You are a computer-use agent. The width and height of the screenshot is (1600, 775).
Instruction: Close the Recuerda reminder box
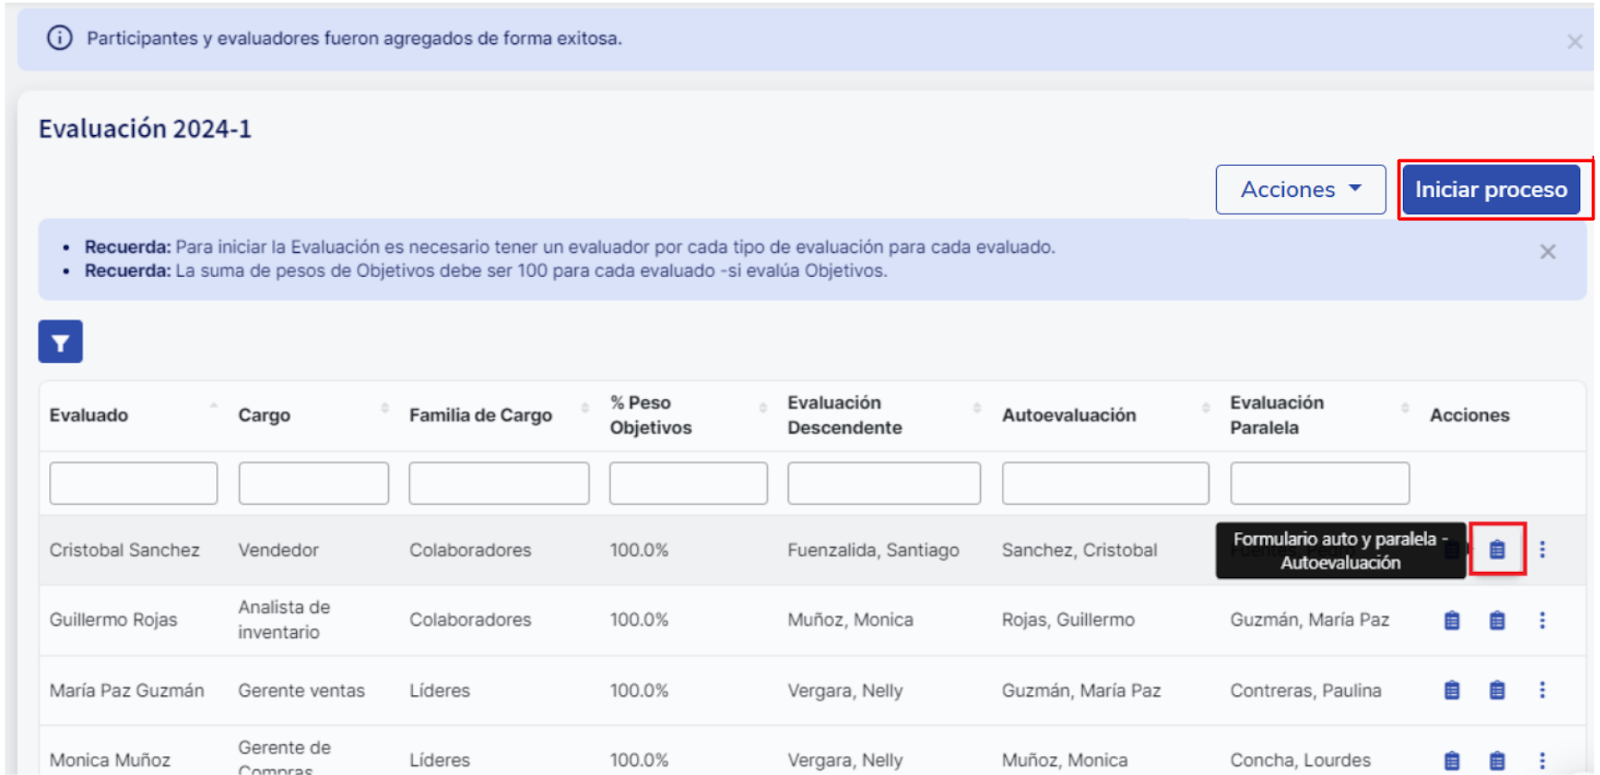(1547, 252)
